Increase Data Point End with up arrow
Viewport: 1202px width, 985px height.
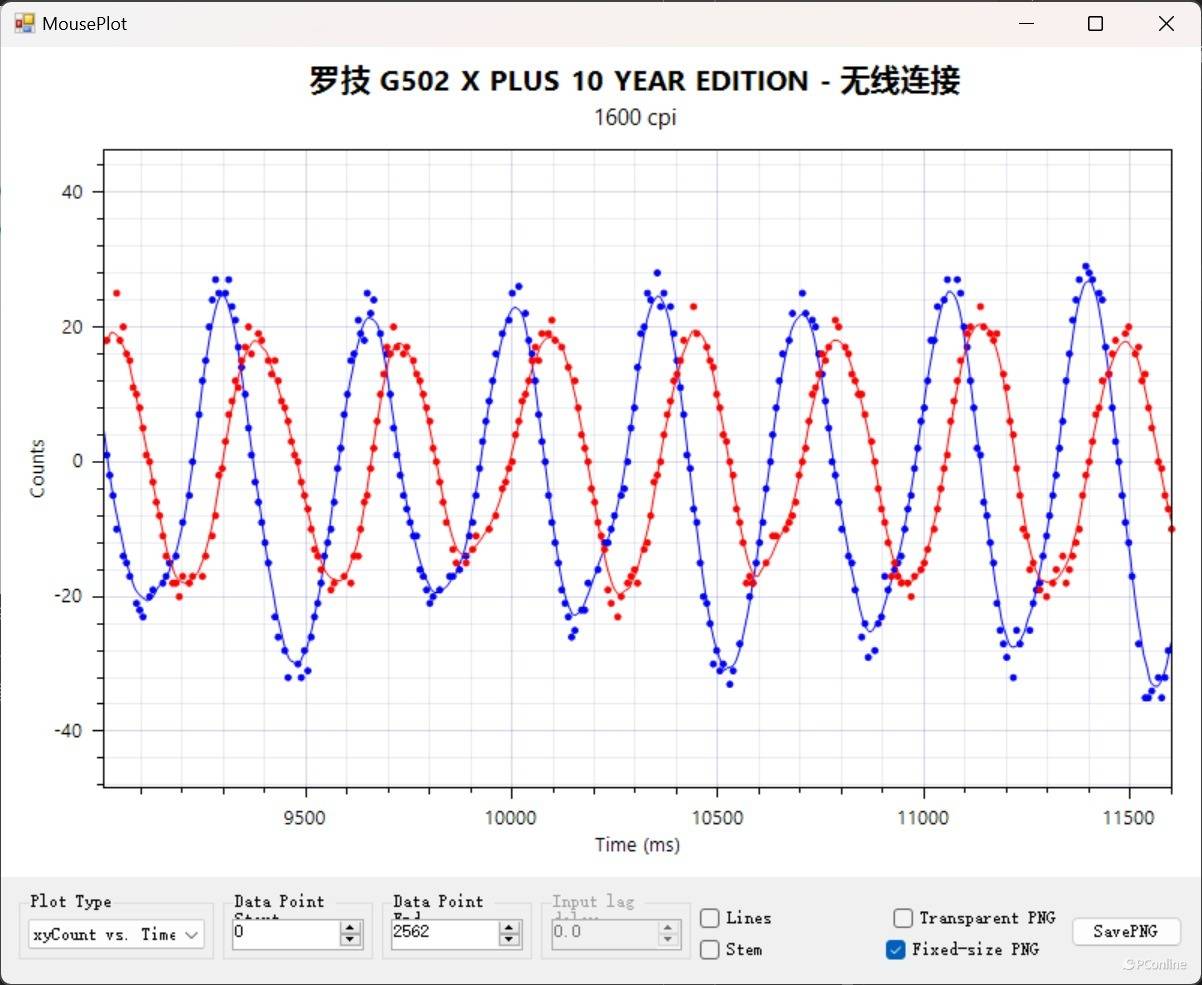pyautogui.click(x=509, y=928)
